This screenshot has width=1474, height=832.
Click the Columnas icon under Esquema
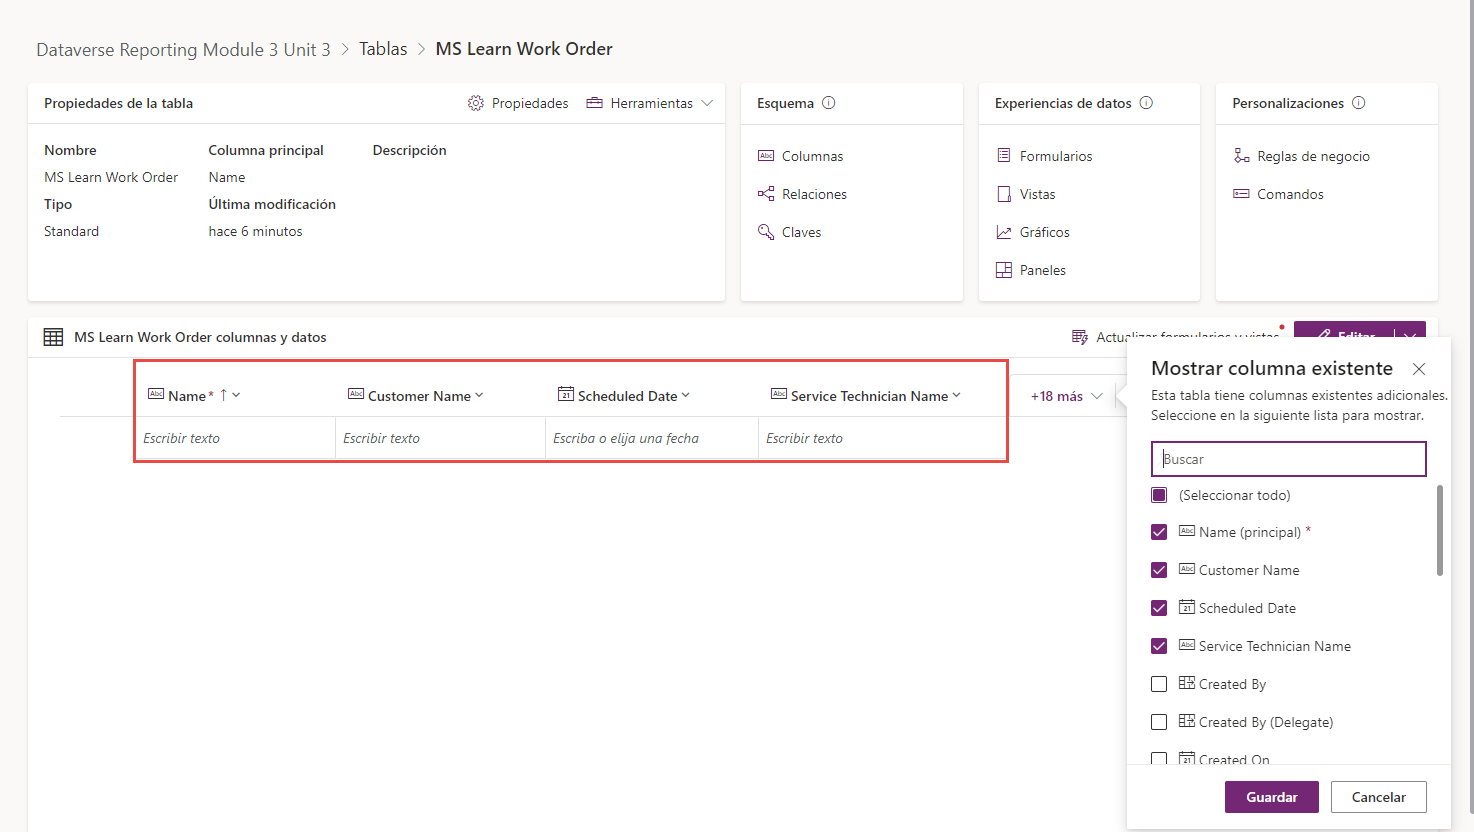766,156
